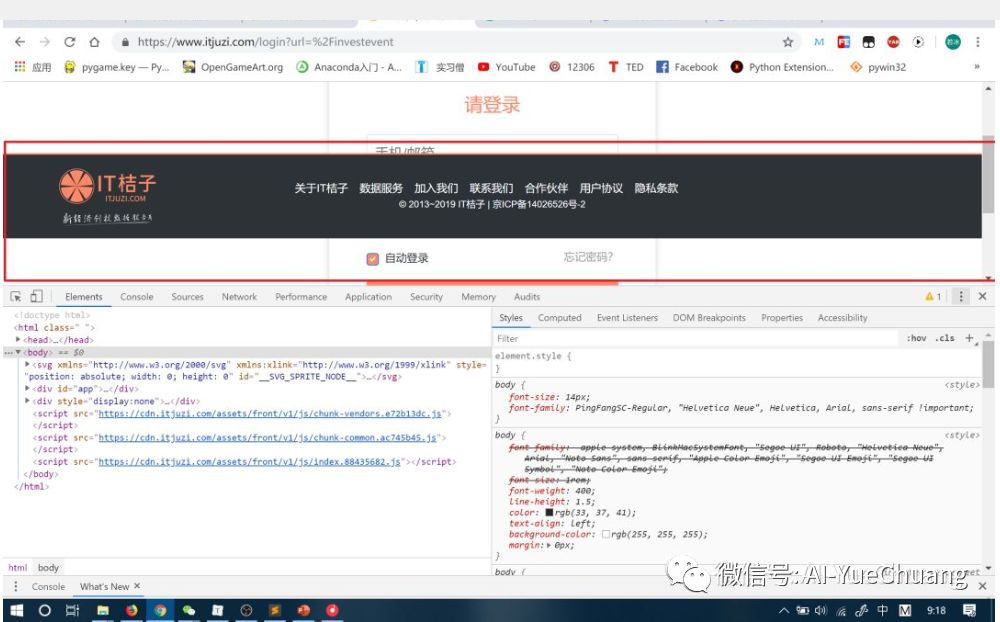1000x622 pixels.
Task: Toggle the :hov element state panel
Action: [x=916, y=338]
